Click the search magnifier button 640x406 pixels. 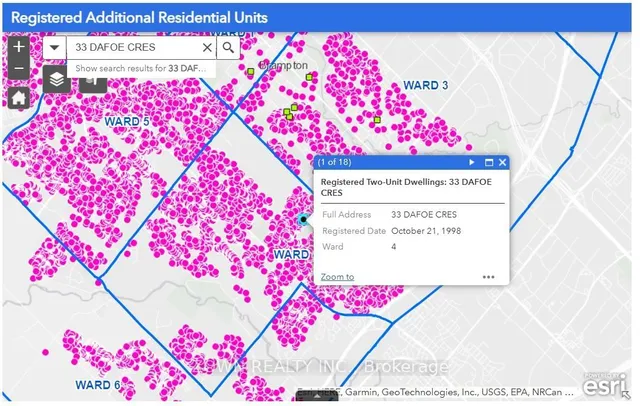click(x=229, y=47)
